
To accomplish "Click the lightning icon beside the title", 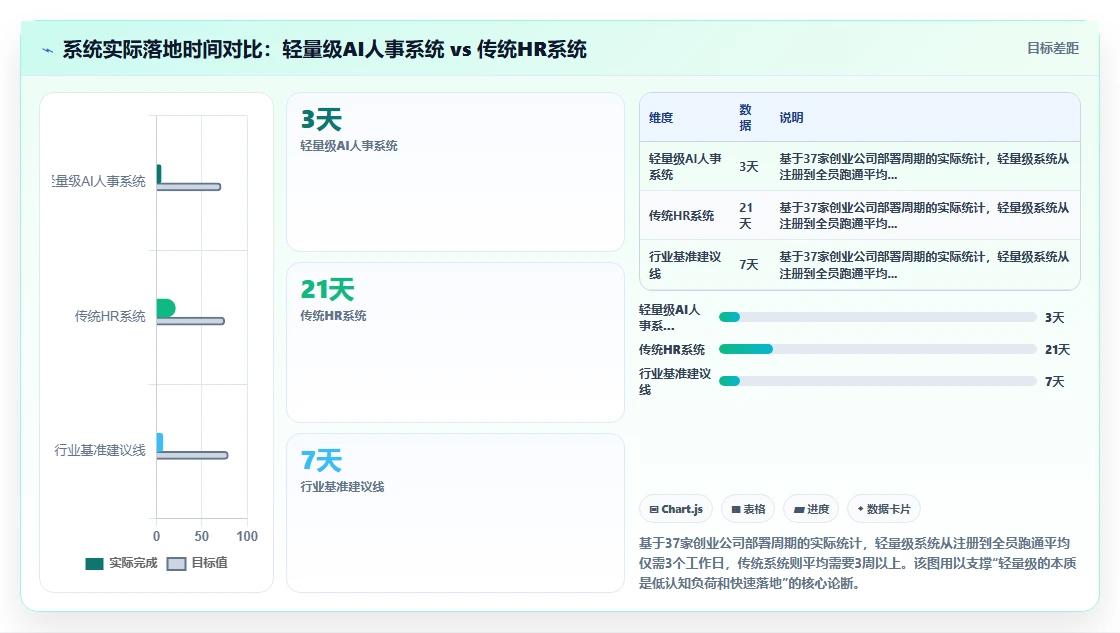I will (x=48, y=50).
